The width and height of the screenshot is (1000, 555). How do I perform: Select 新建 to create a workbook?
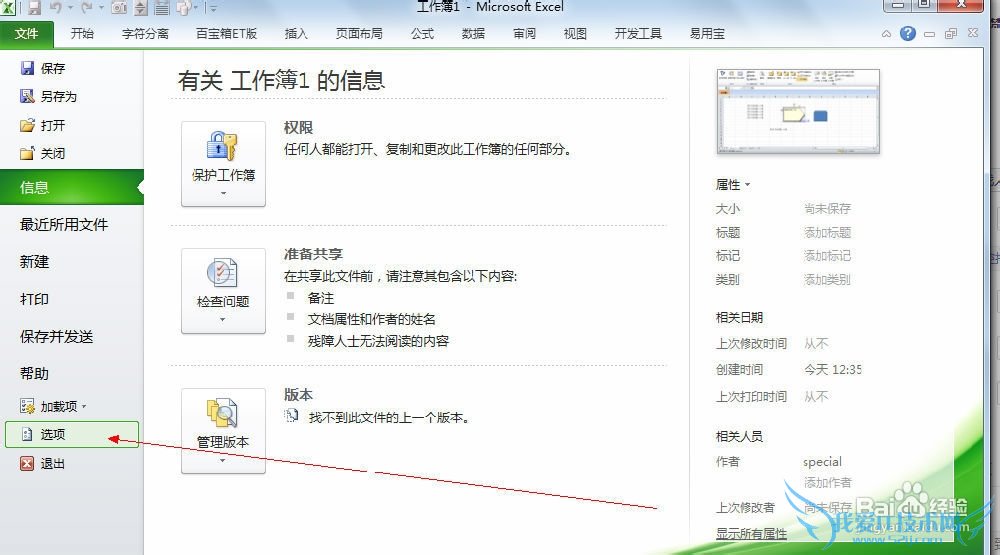34,262
